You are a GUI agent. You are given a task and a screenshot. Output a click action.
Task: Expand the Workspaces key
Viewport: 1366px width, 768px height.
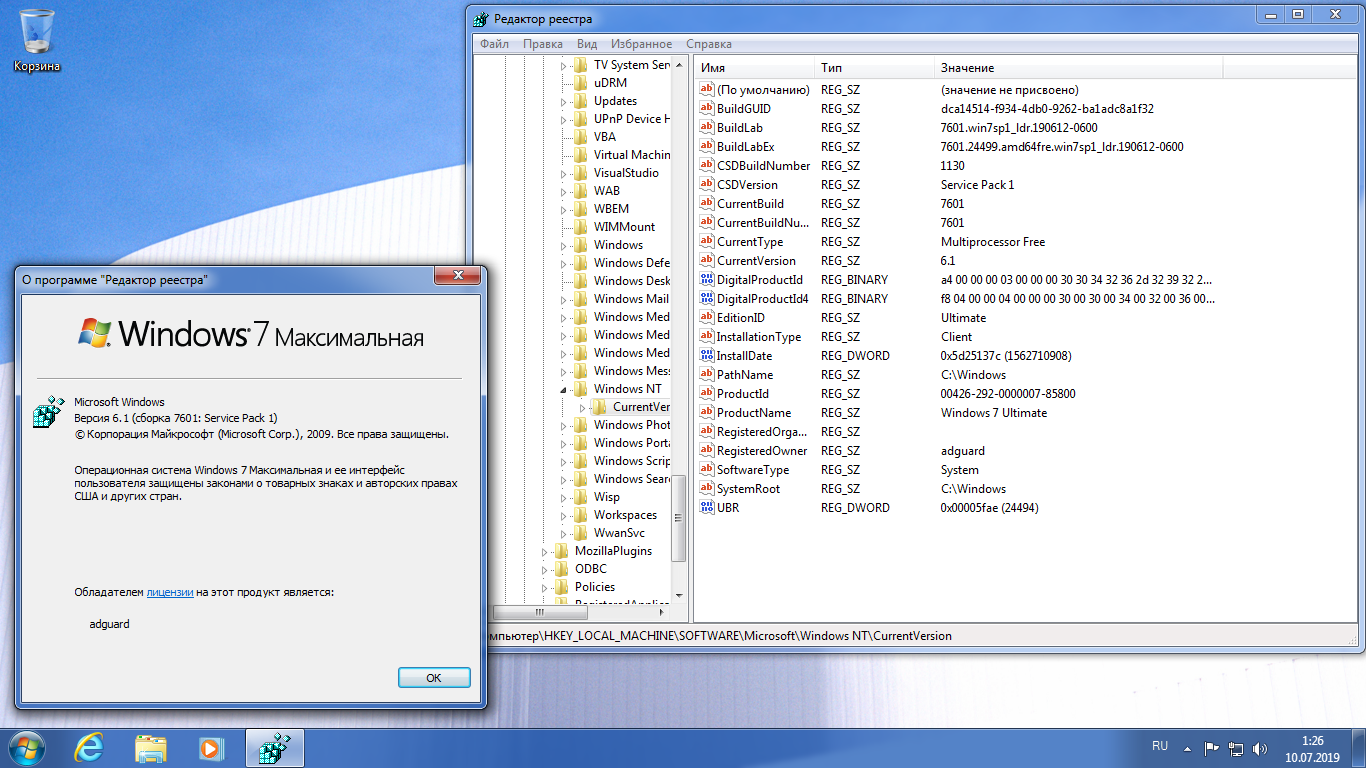point(565,515)
